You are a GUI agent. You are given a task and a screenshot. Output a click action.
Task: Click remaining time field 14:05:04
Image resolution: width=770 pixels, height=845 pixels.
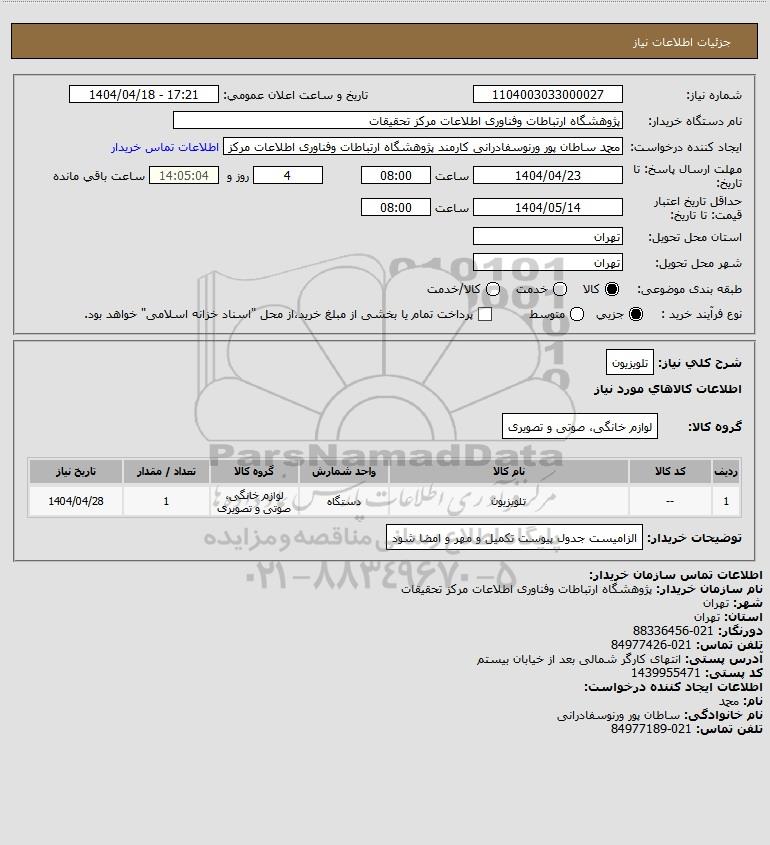pos(184,175)
